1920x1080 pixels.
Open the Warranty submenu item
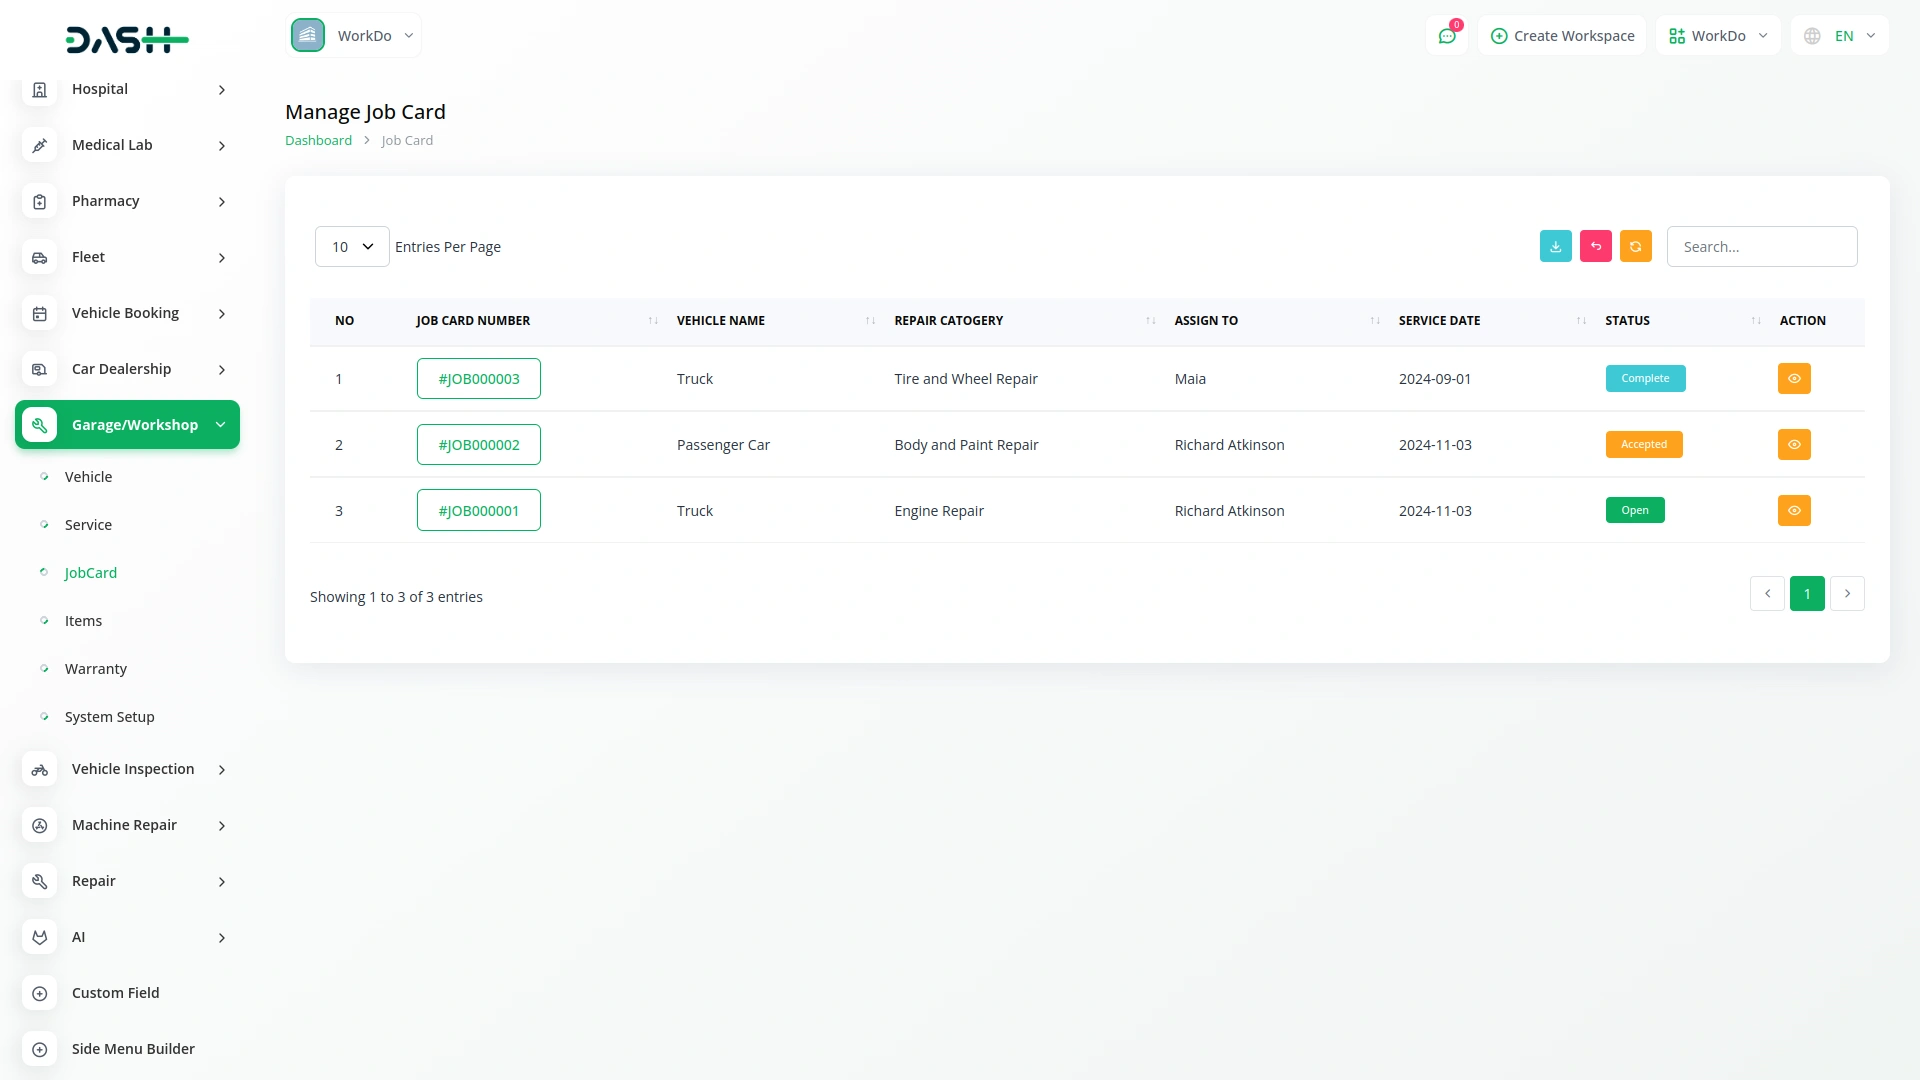tap(96, 669)
